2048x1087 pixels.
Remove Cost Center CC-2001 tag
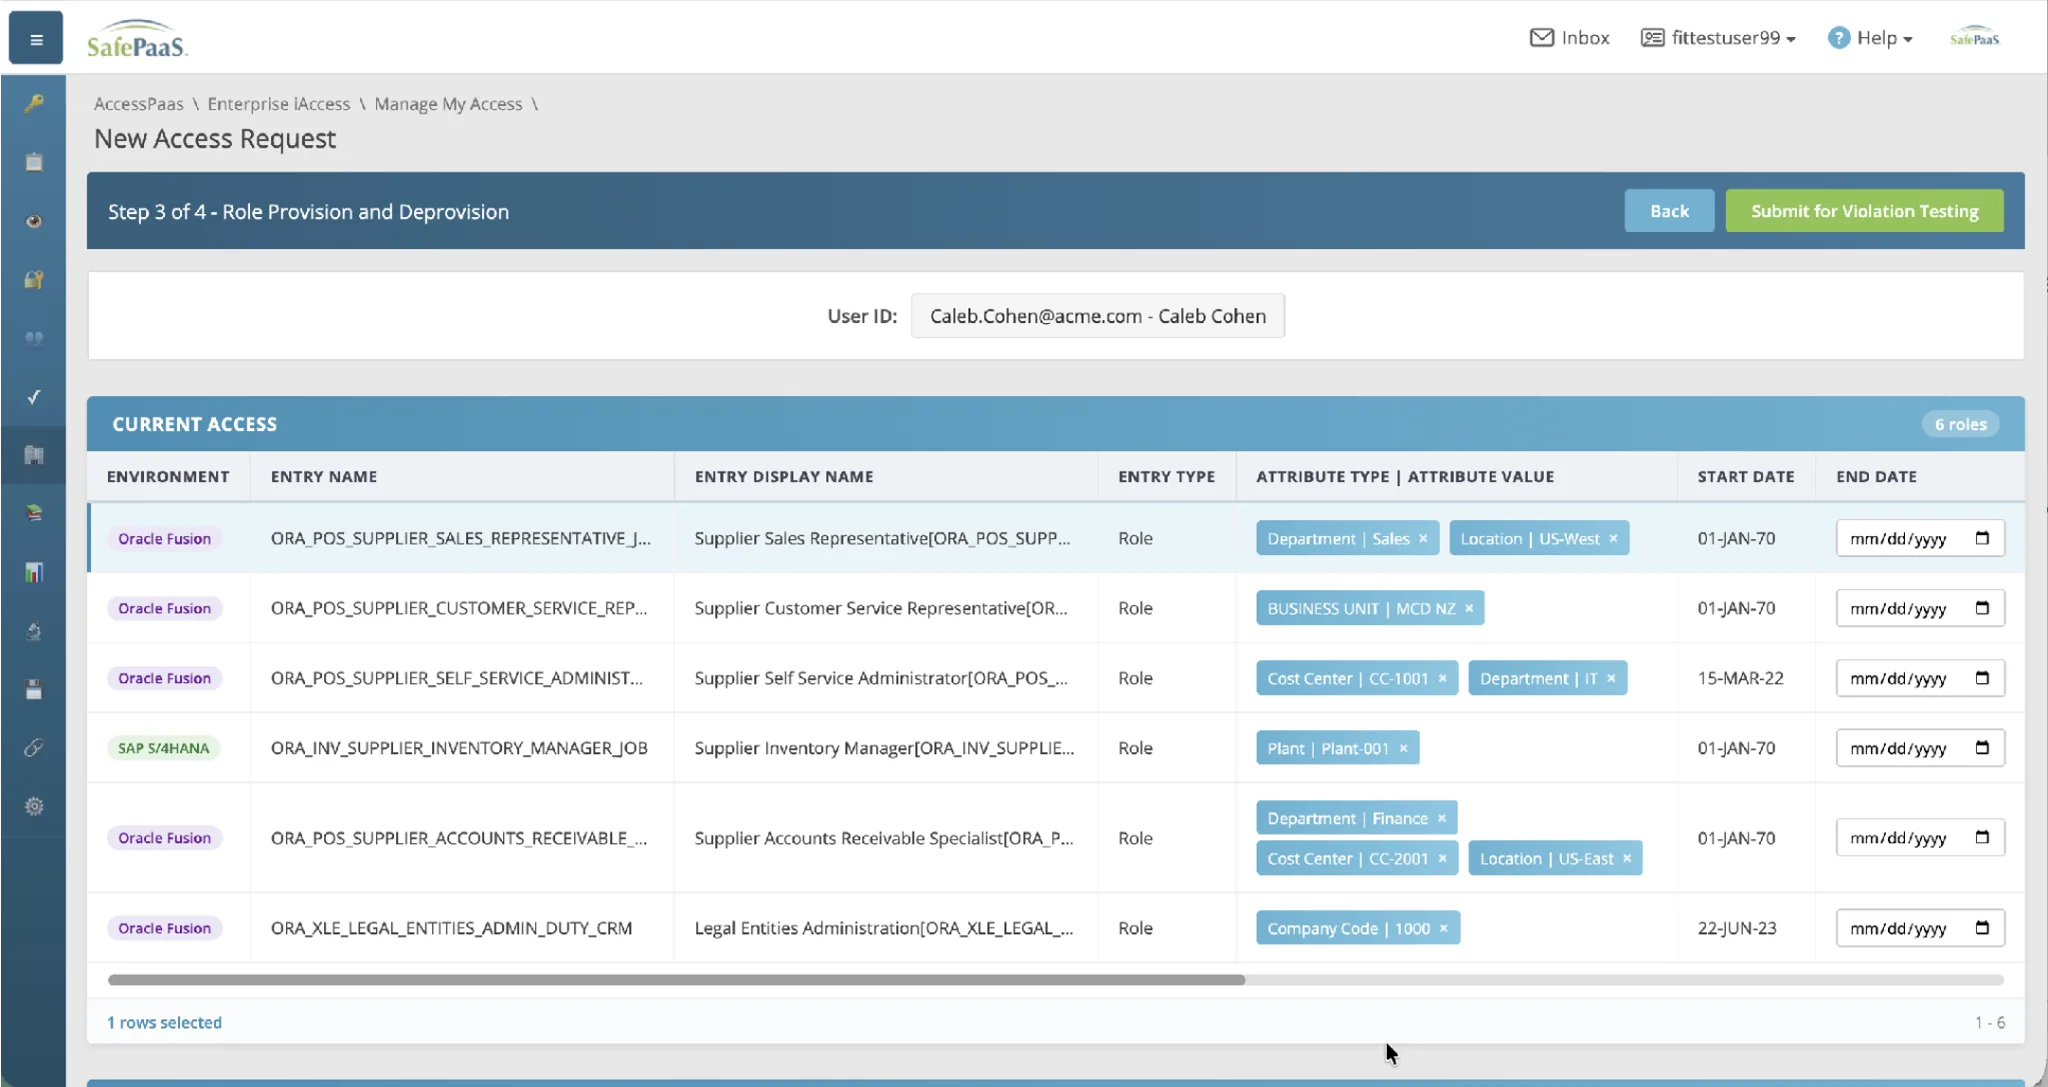pos(1442,858)
